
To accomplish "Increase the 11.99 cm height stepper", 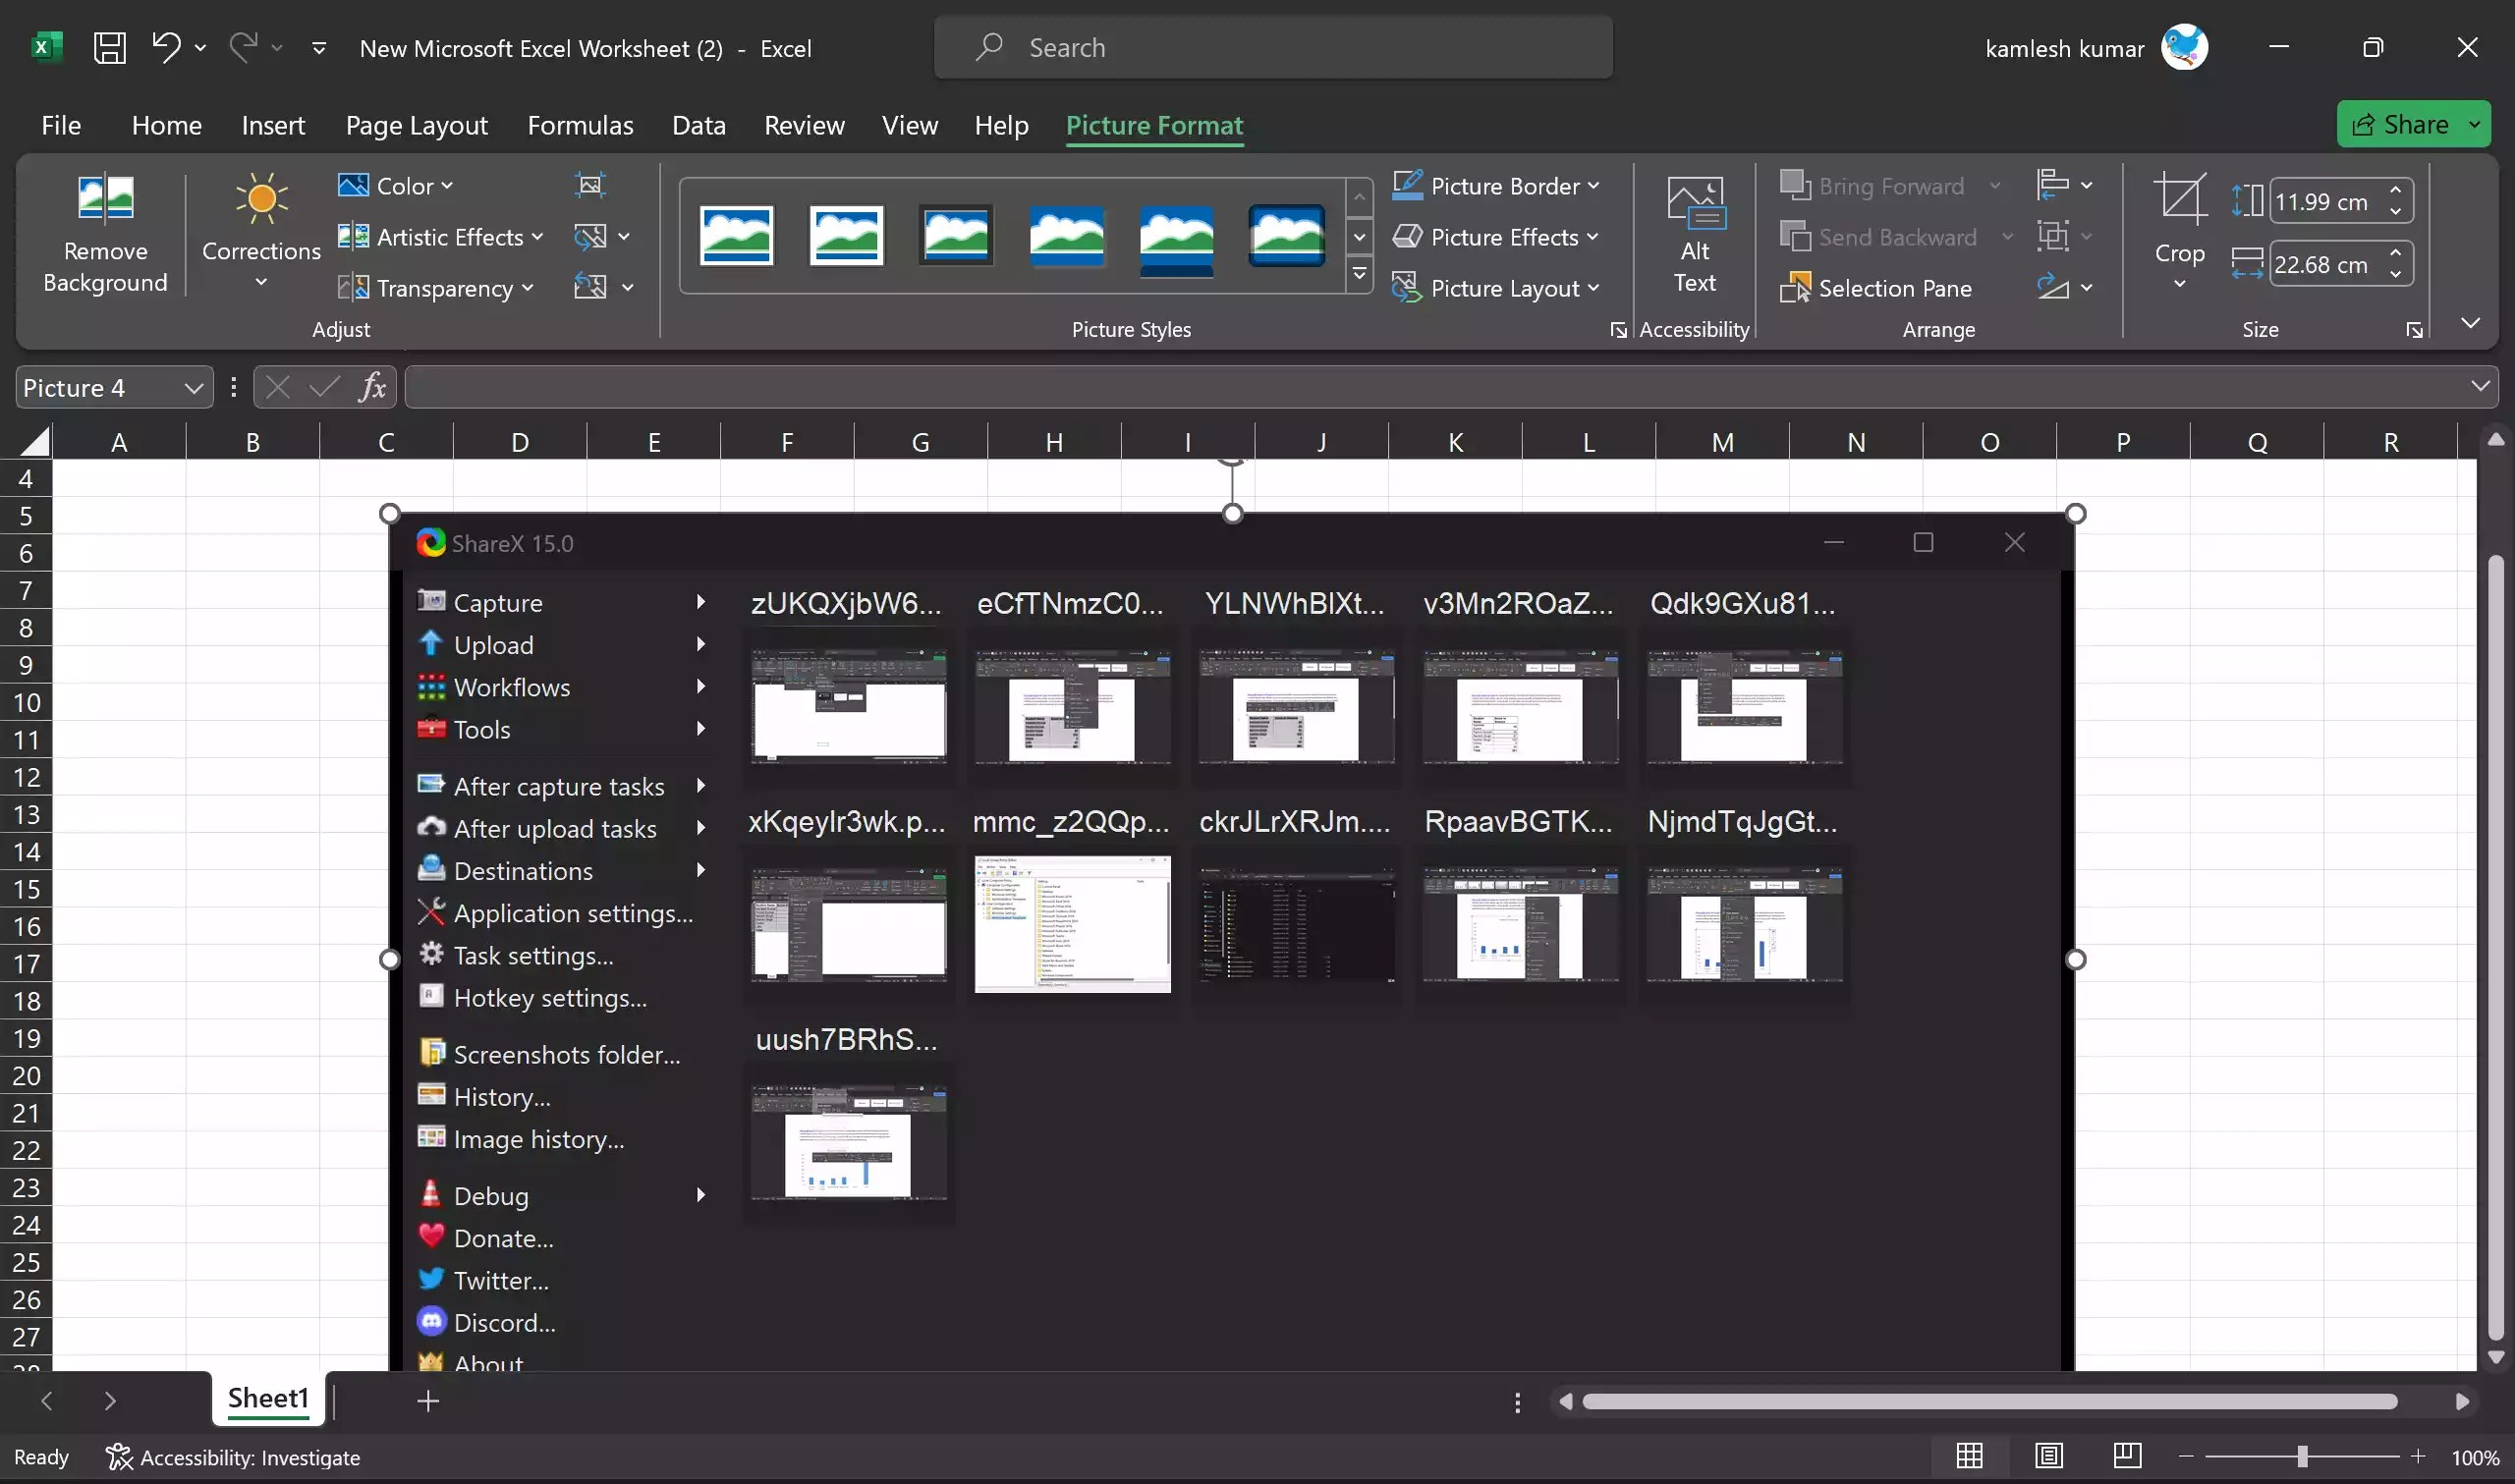I will click(2394, 190).
